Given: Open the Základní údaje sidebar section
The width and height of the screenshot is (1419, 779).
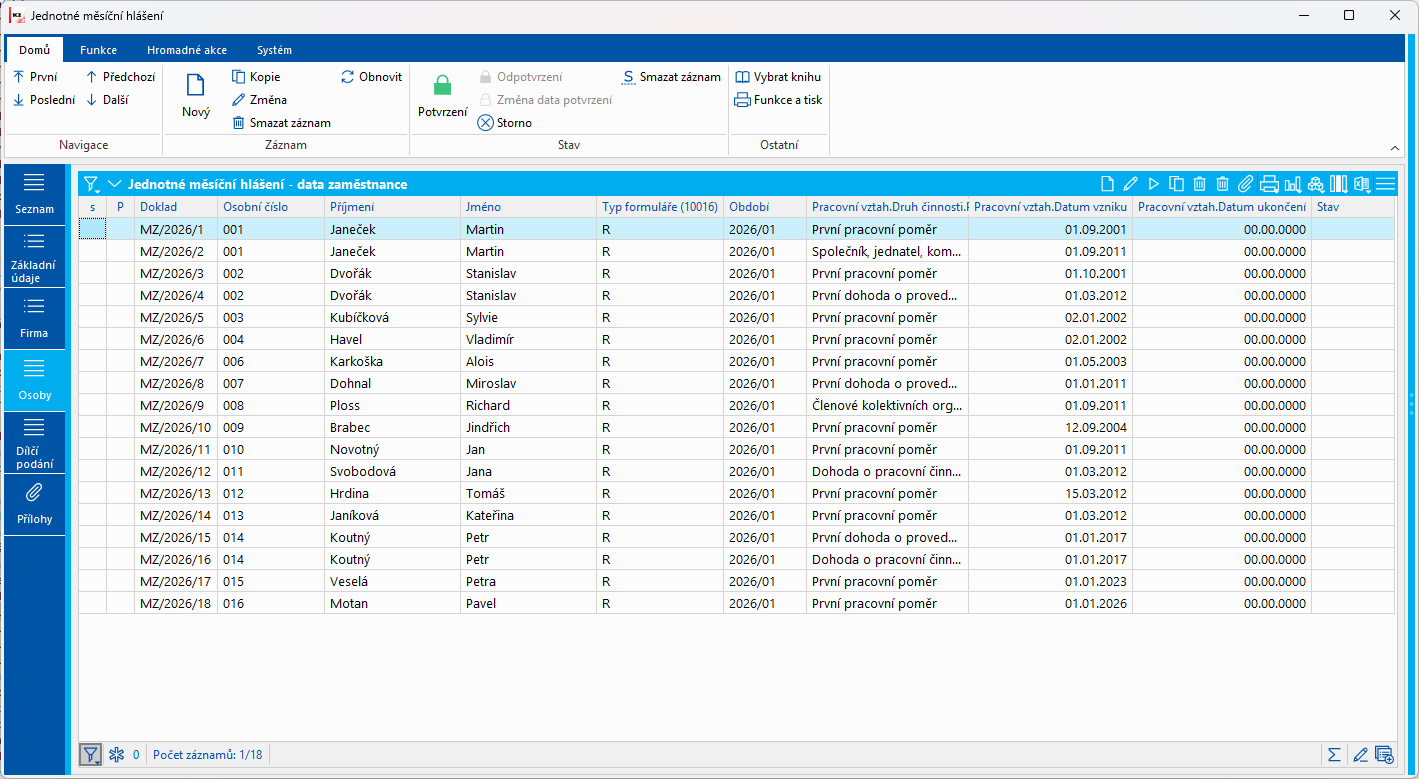Looking at the screenshot, I should (x=34, y=257).
